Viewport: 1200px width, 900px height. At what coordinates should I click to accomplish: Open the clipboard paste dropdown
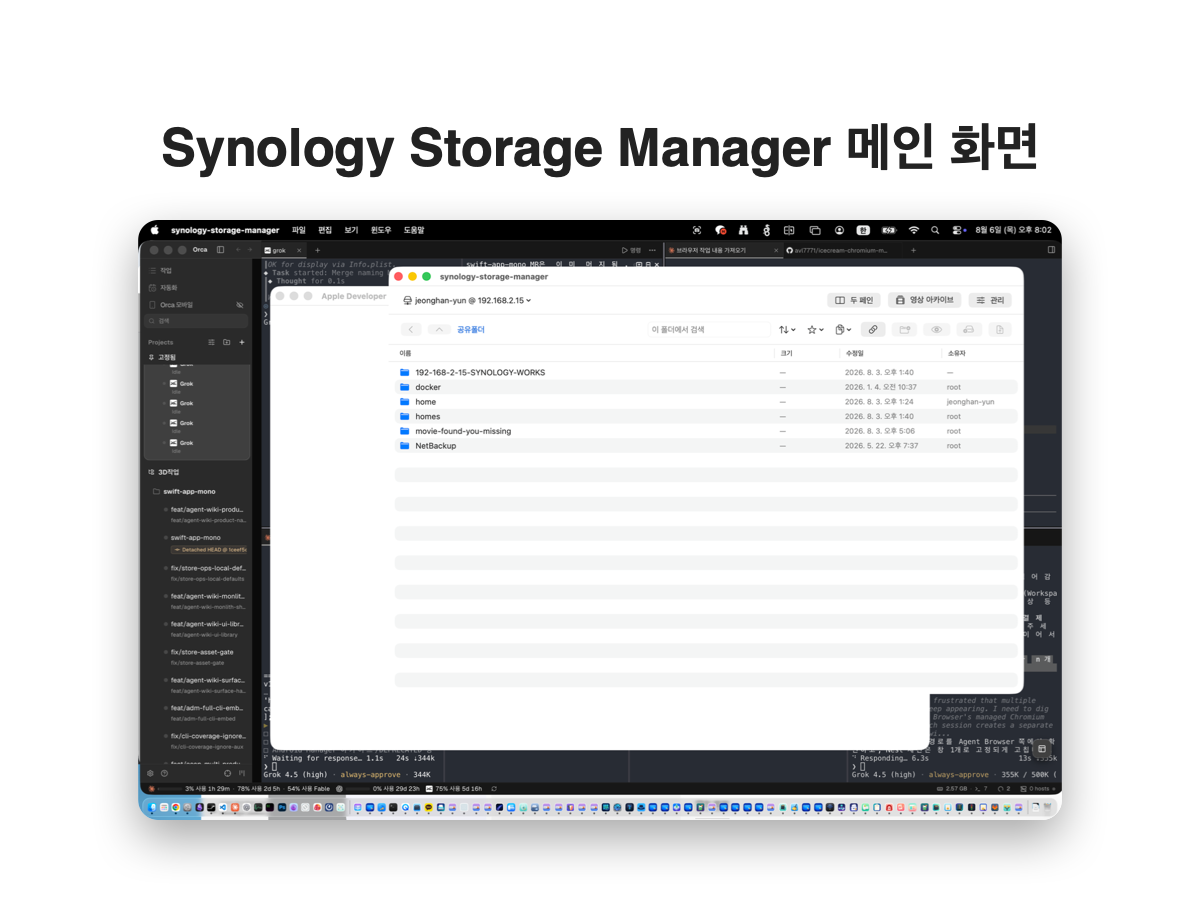843,329
